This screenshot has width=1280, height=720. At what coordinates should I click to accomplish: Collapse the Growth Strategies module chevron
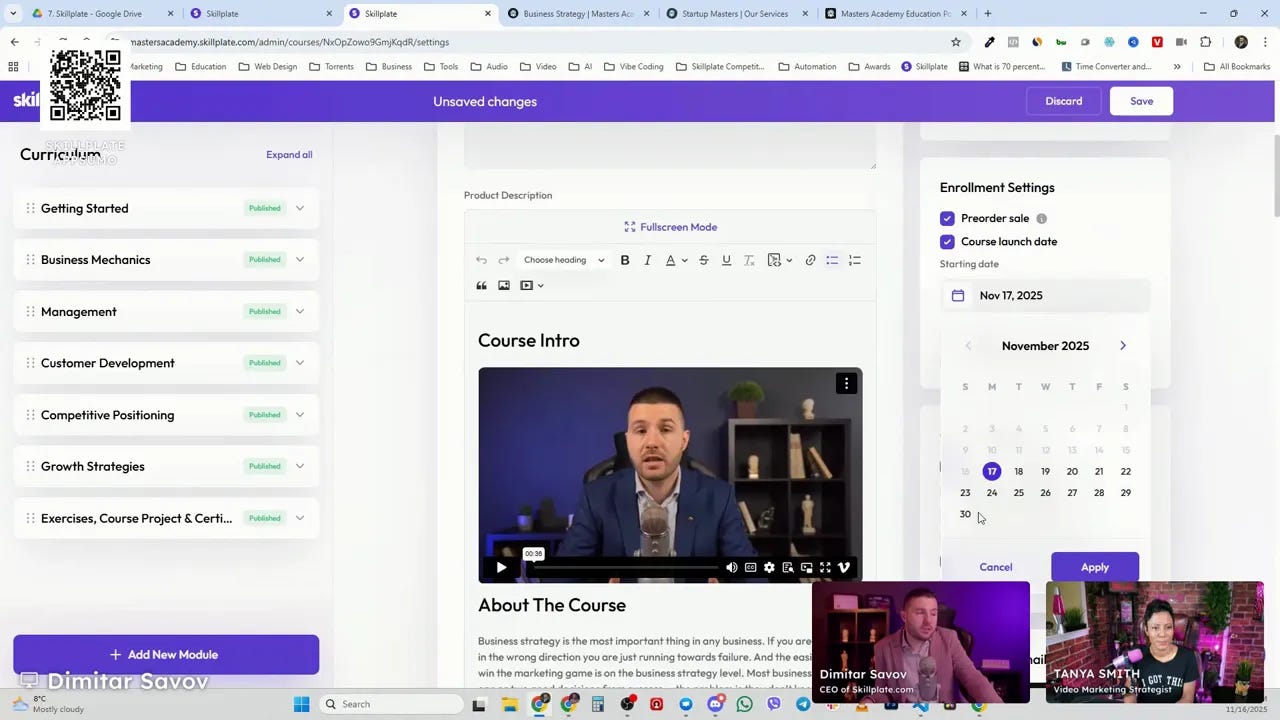point(299,466)
